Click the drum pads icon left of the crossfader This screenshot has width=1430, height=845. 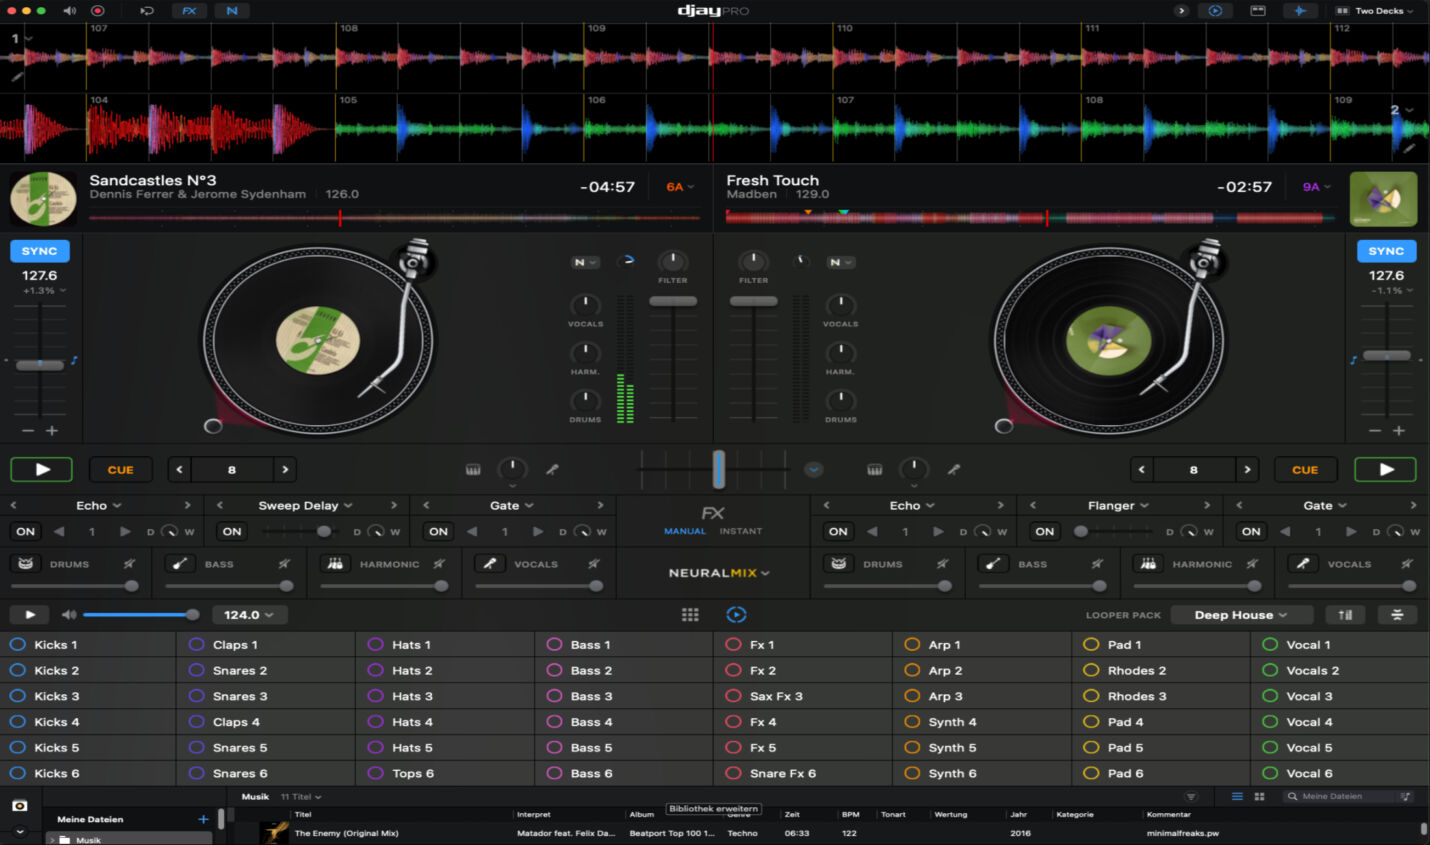tap(473, 468)
